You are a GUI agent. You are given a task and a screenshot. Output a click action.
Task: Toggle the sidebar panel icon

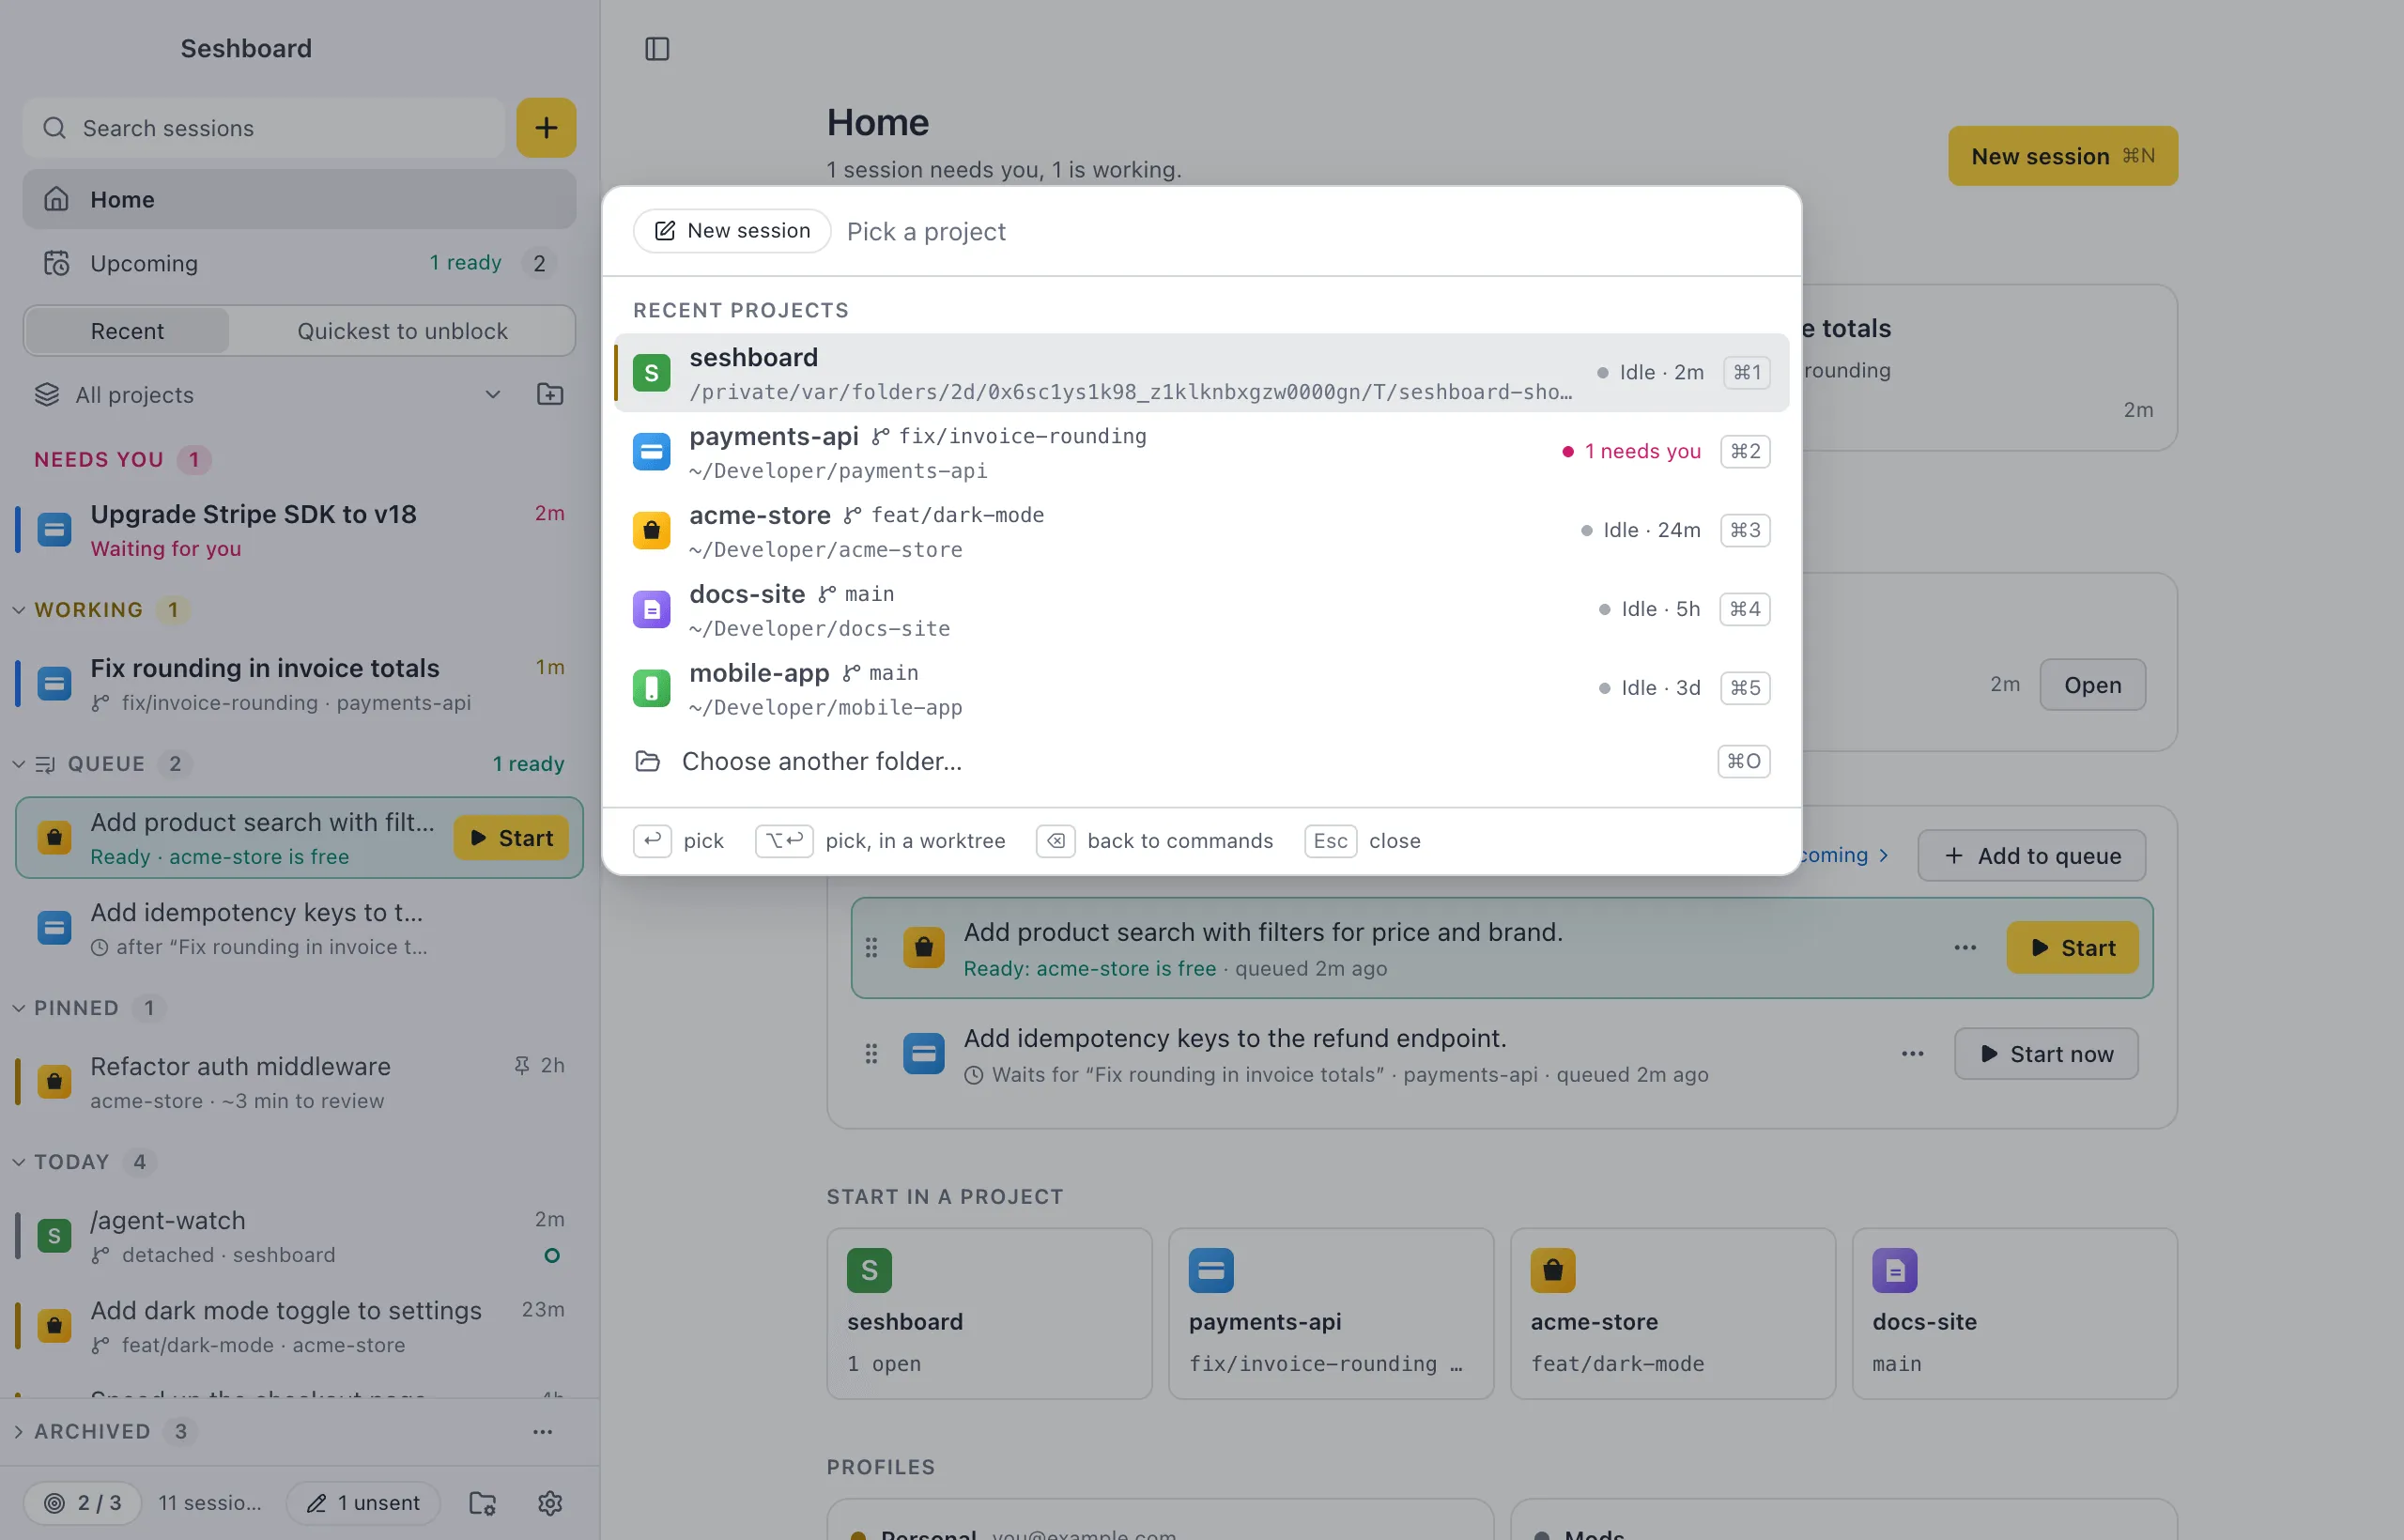click(657, 48)
